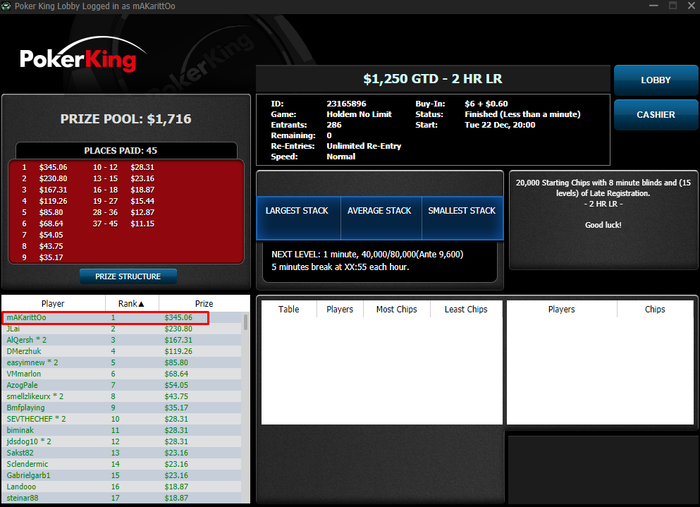Click the PLACES PAID: 45 label
The image size is (700, 507).
(x=121, y=150)
